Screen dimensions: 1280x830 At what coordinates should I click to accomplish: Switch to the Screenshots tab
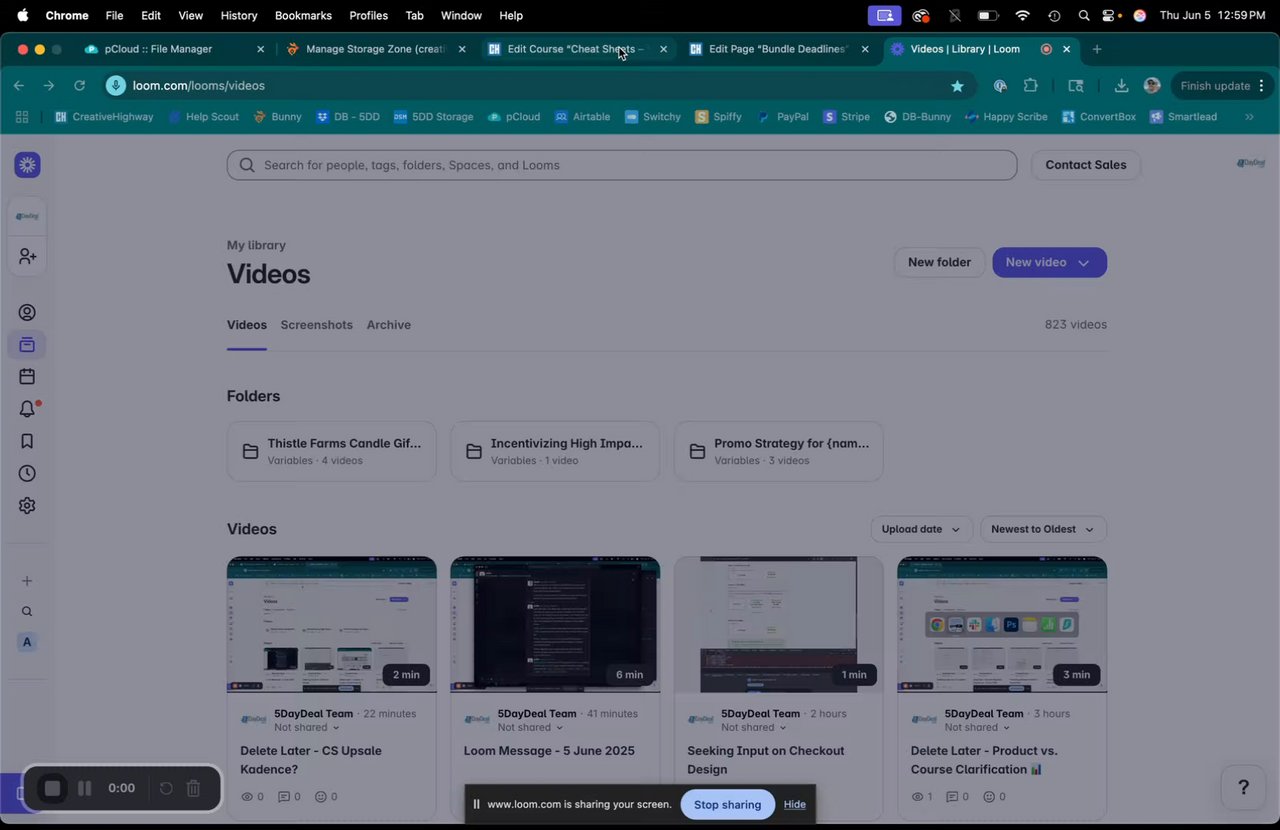tap(316, 325)
